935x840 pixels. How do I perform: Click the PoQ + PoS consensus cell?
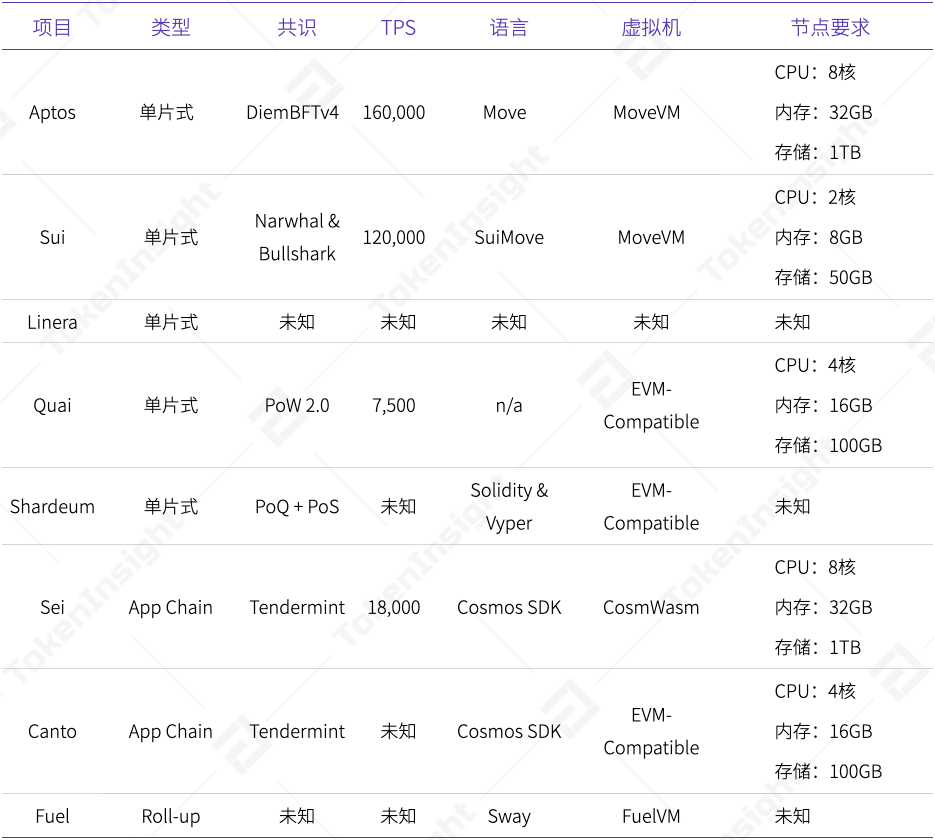coord(297,506)
